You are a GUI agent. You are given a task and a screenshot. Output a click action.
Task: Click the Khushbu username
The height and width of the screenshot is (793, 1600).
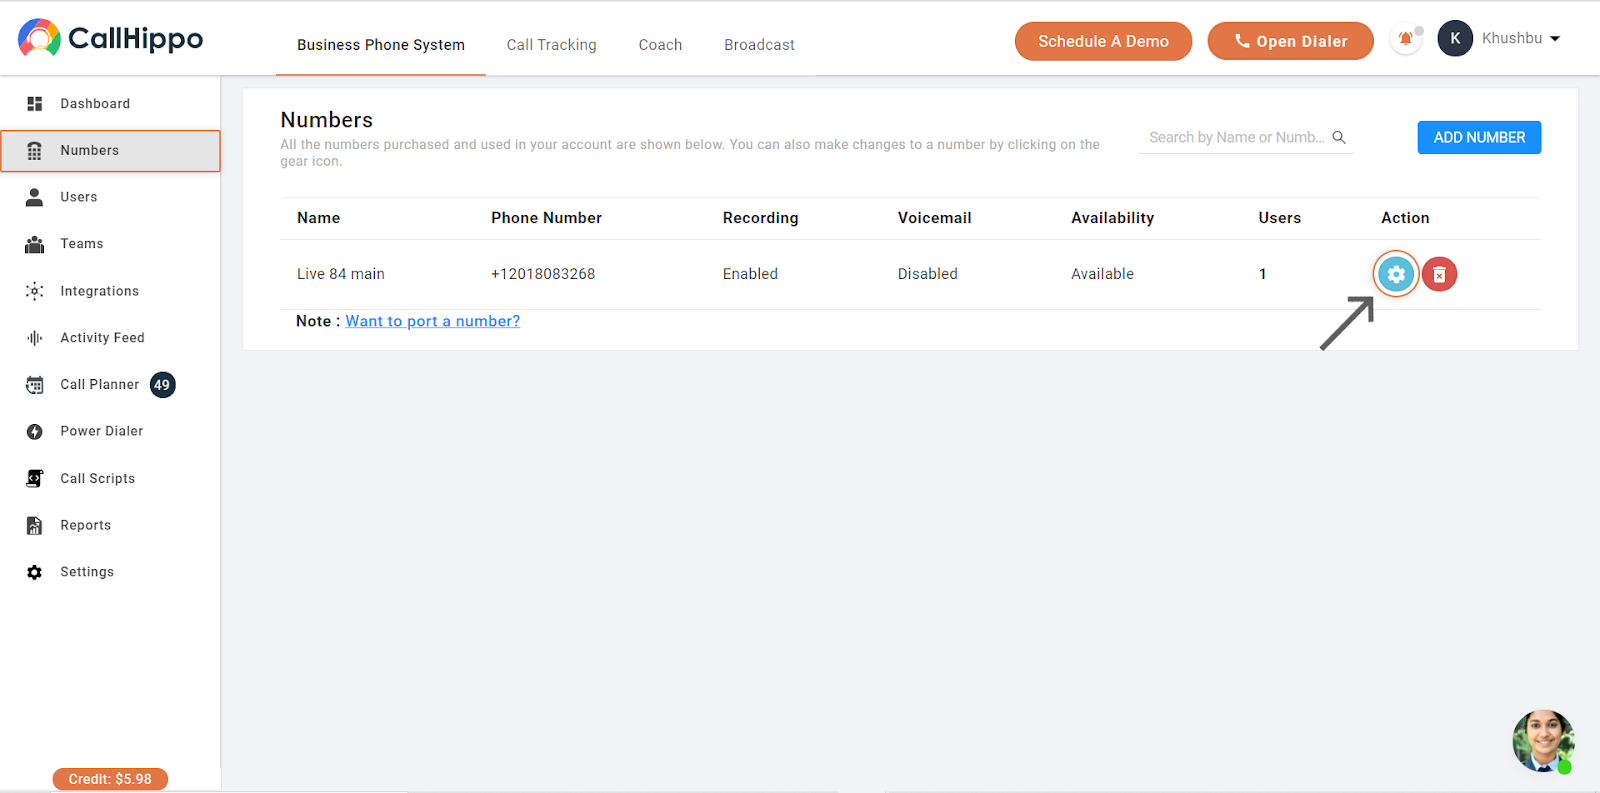(1512, 38)
